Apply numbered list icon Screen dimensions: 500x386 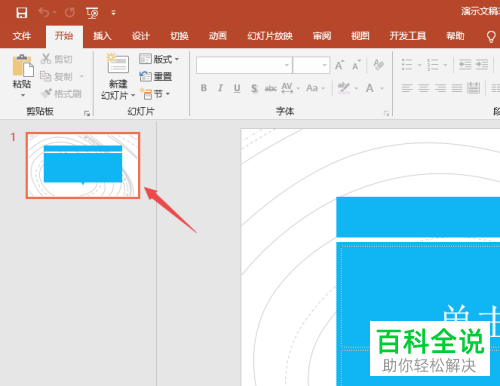point(433,65)
